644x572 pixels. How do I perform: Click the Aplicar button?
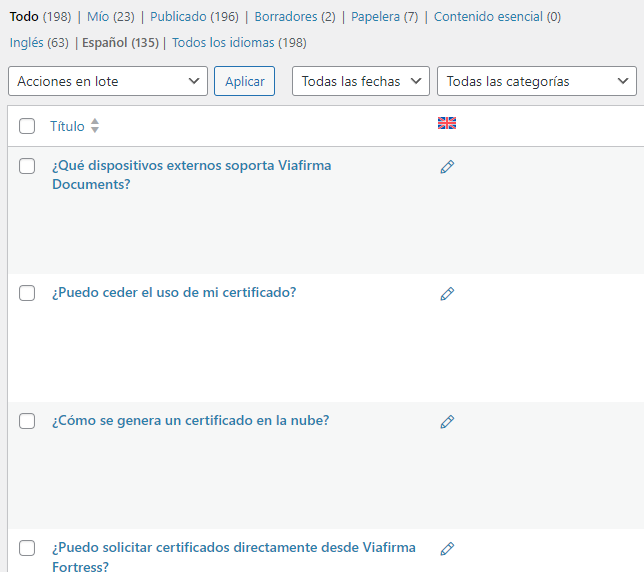coord(244,81)
